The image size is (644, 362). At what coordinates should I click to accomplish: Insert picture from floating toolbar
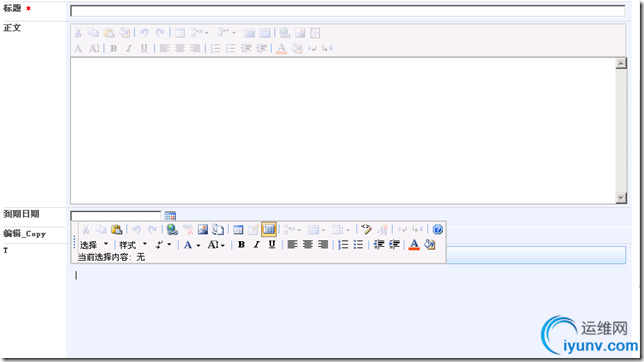(203, 229)
